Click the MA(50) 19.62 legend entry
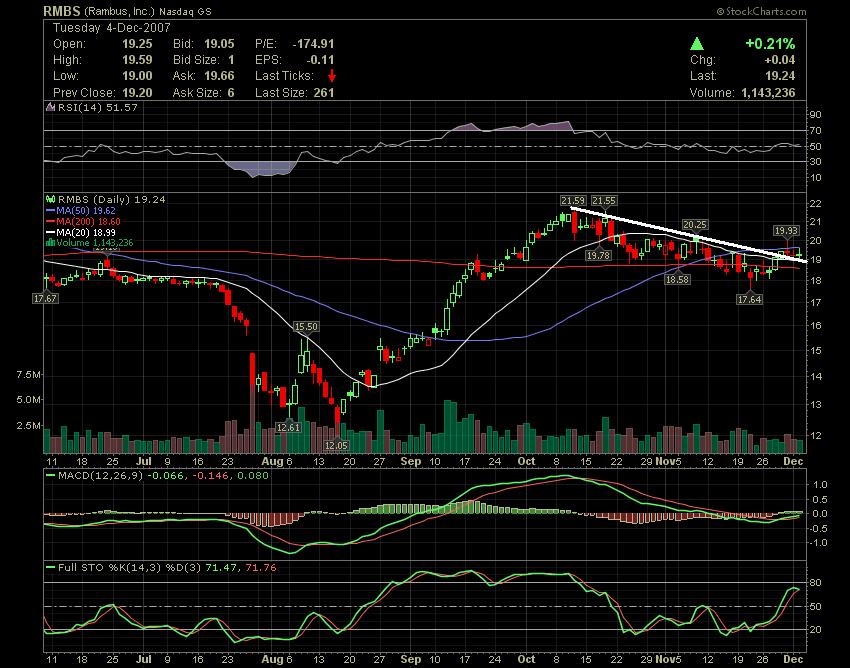850x668 pixels. 86,210
